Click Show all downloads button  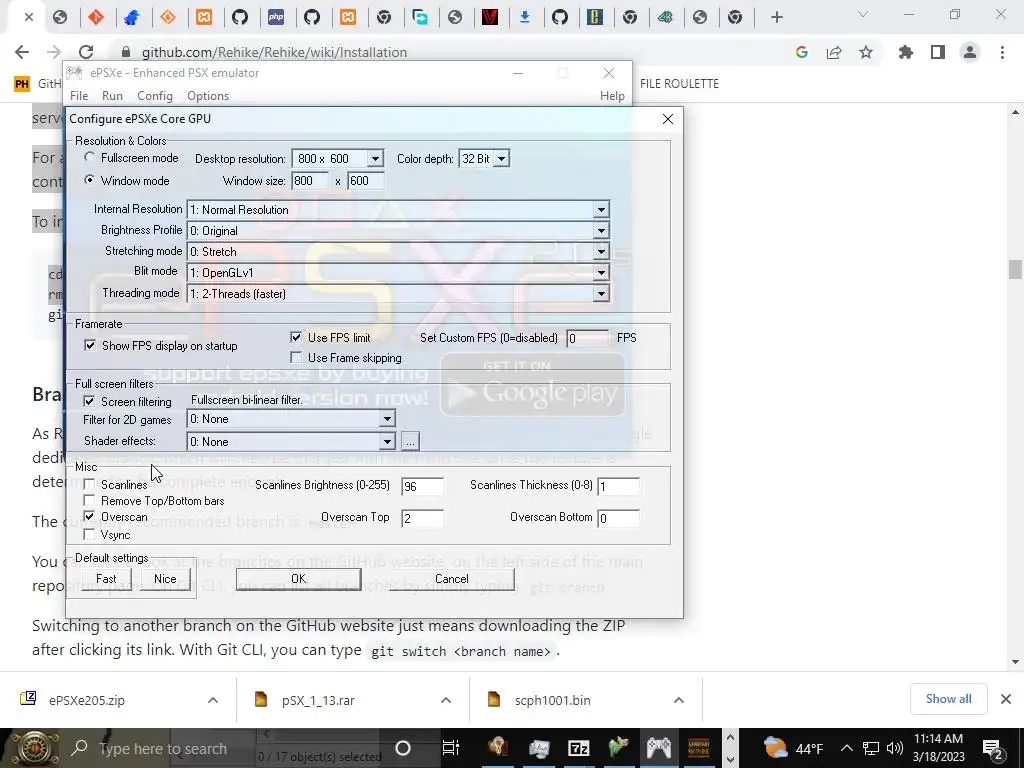pyautogui.click(x=948, y=699)
